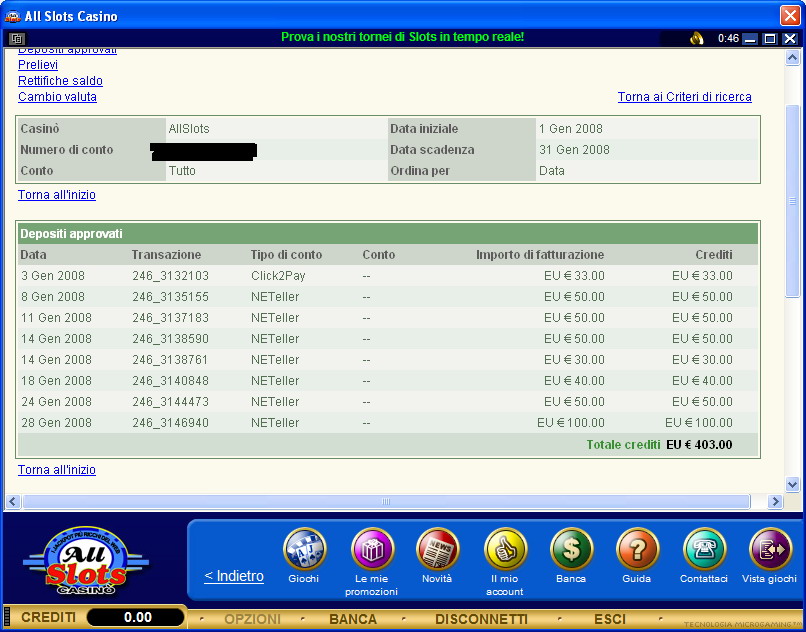Click the vertical scrollbar thumb
This screenshot has width=806, height=632.
(792, 201)
